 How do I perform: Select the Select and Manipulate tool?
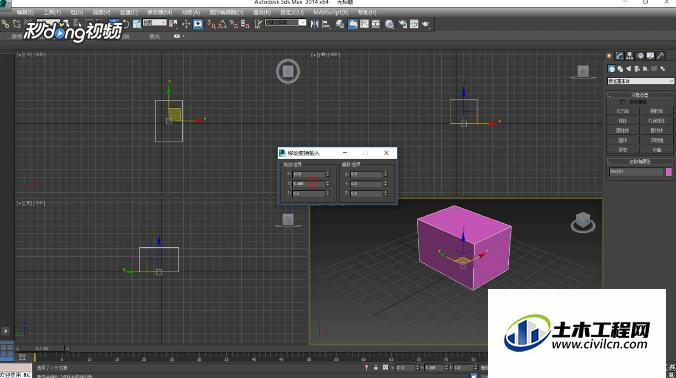(x=186, y=24)
